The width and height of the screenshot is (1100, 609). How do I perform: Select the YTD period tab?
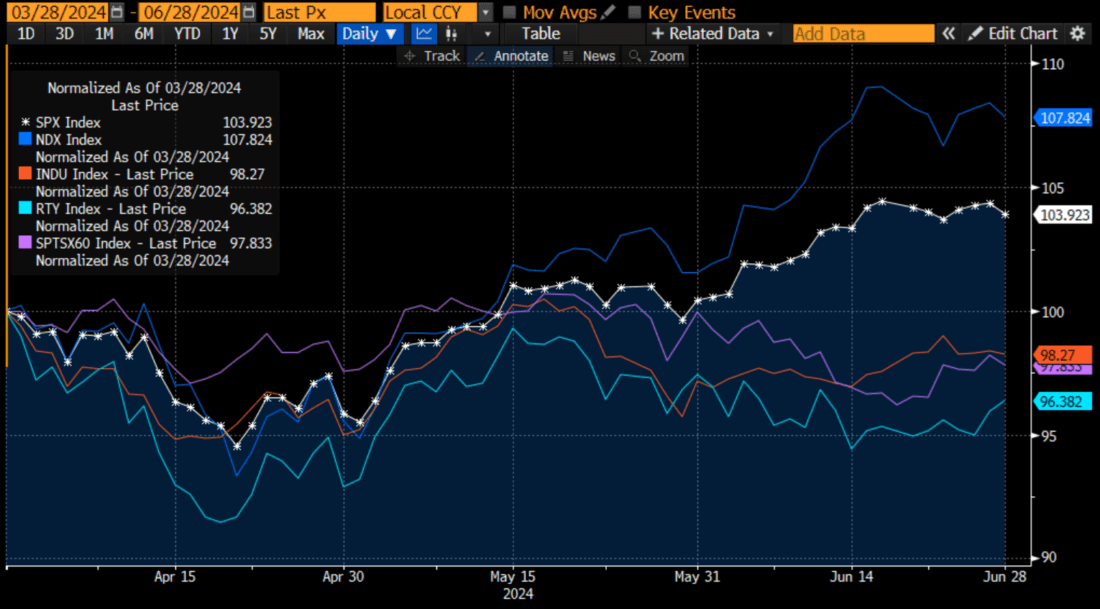pyautogui.click(x=186, y=33)
